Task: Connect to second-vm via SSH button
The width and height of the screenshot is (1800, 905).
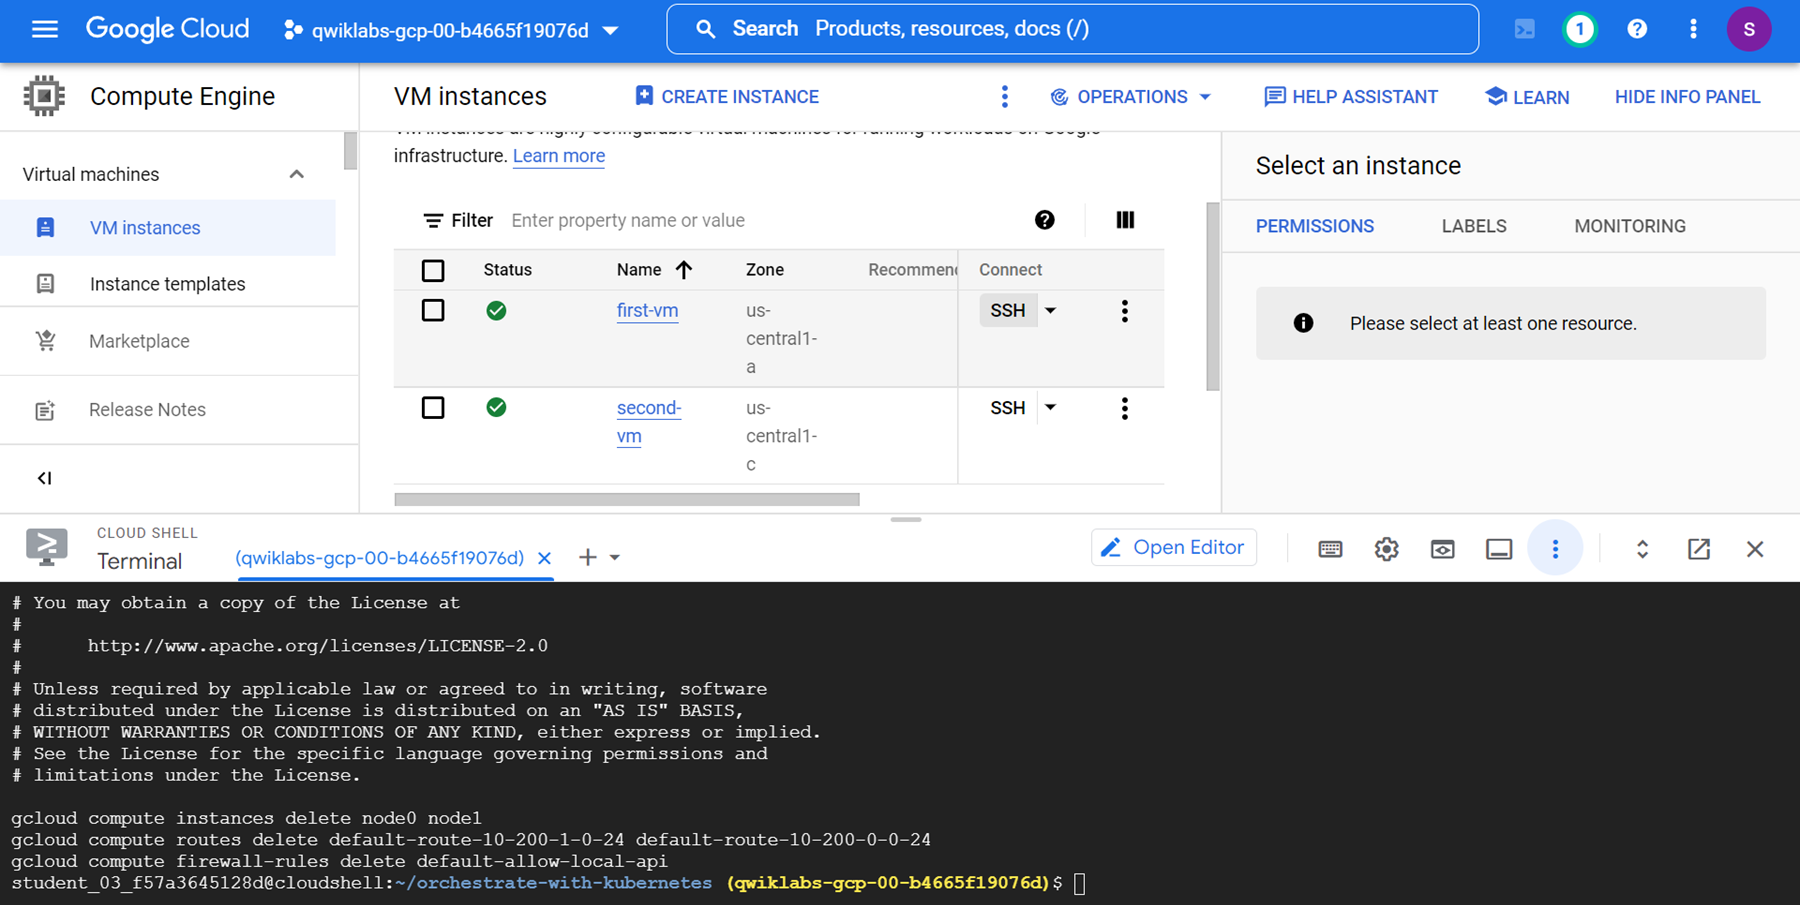Action: (1008, 408)
